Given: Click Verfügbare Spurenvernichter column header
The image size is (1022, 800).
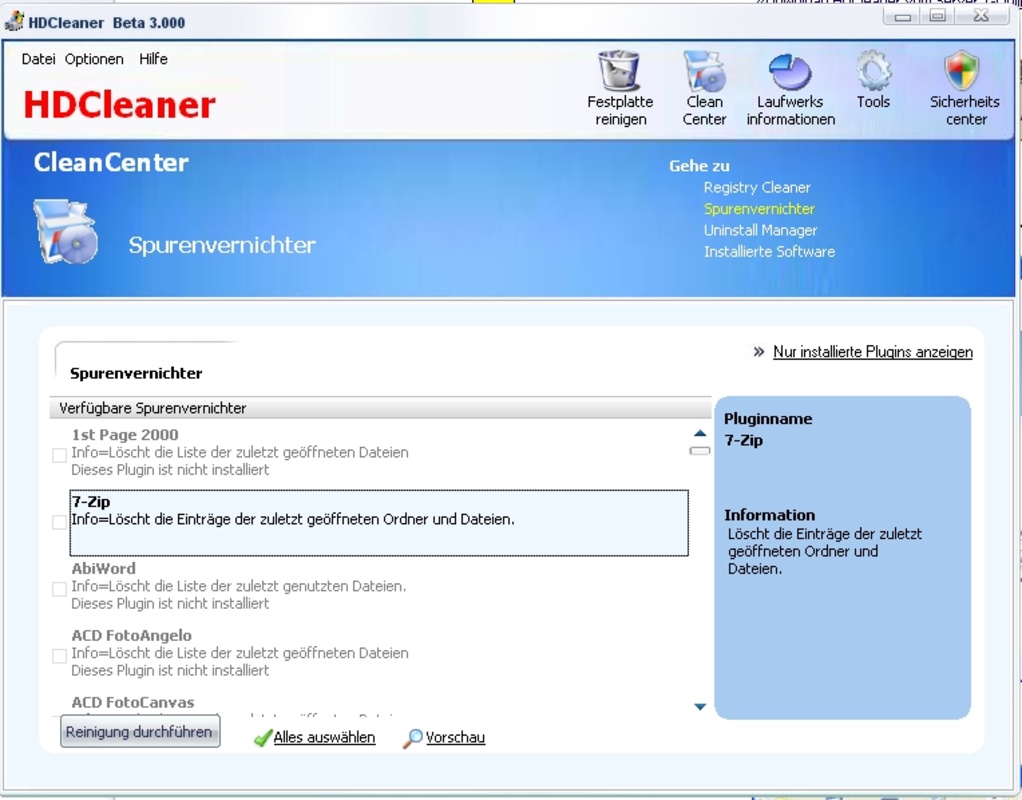Looking at the screenshot, I should coord(380,408).
